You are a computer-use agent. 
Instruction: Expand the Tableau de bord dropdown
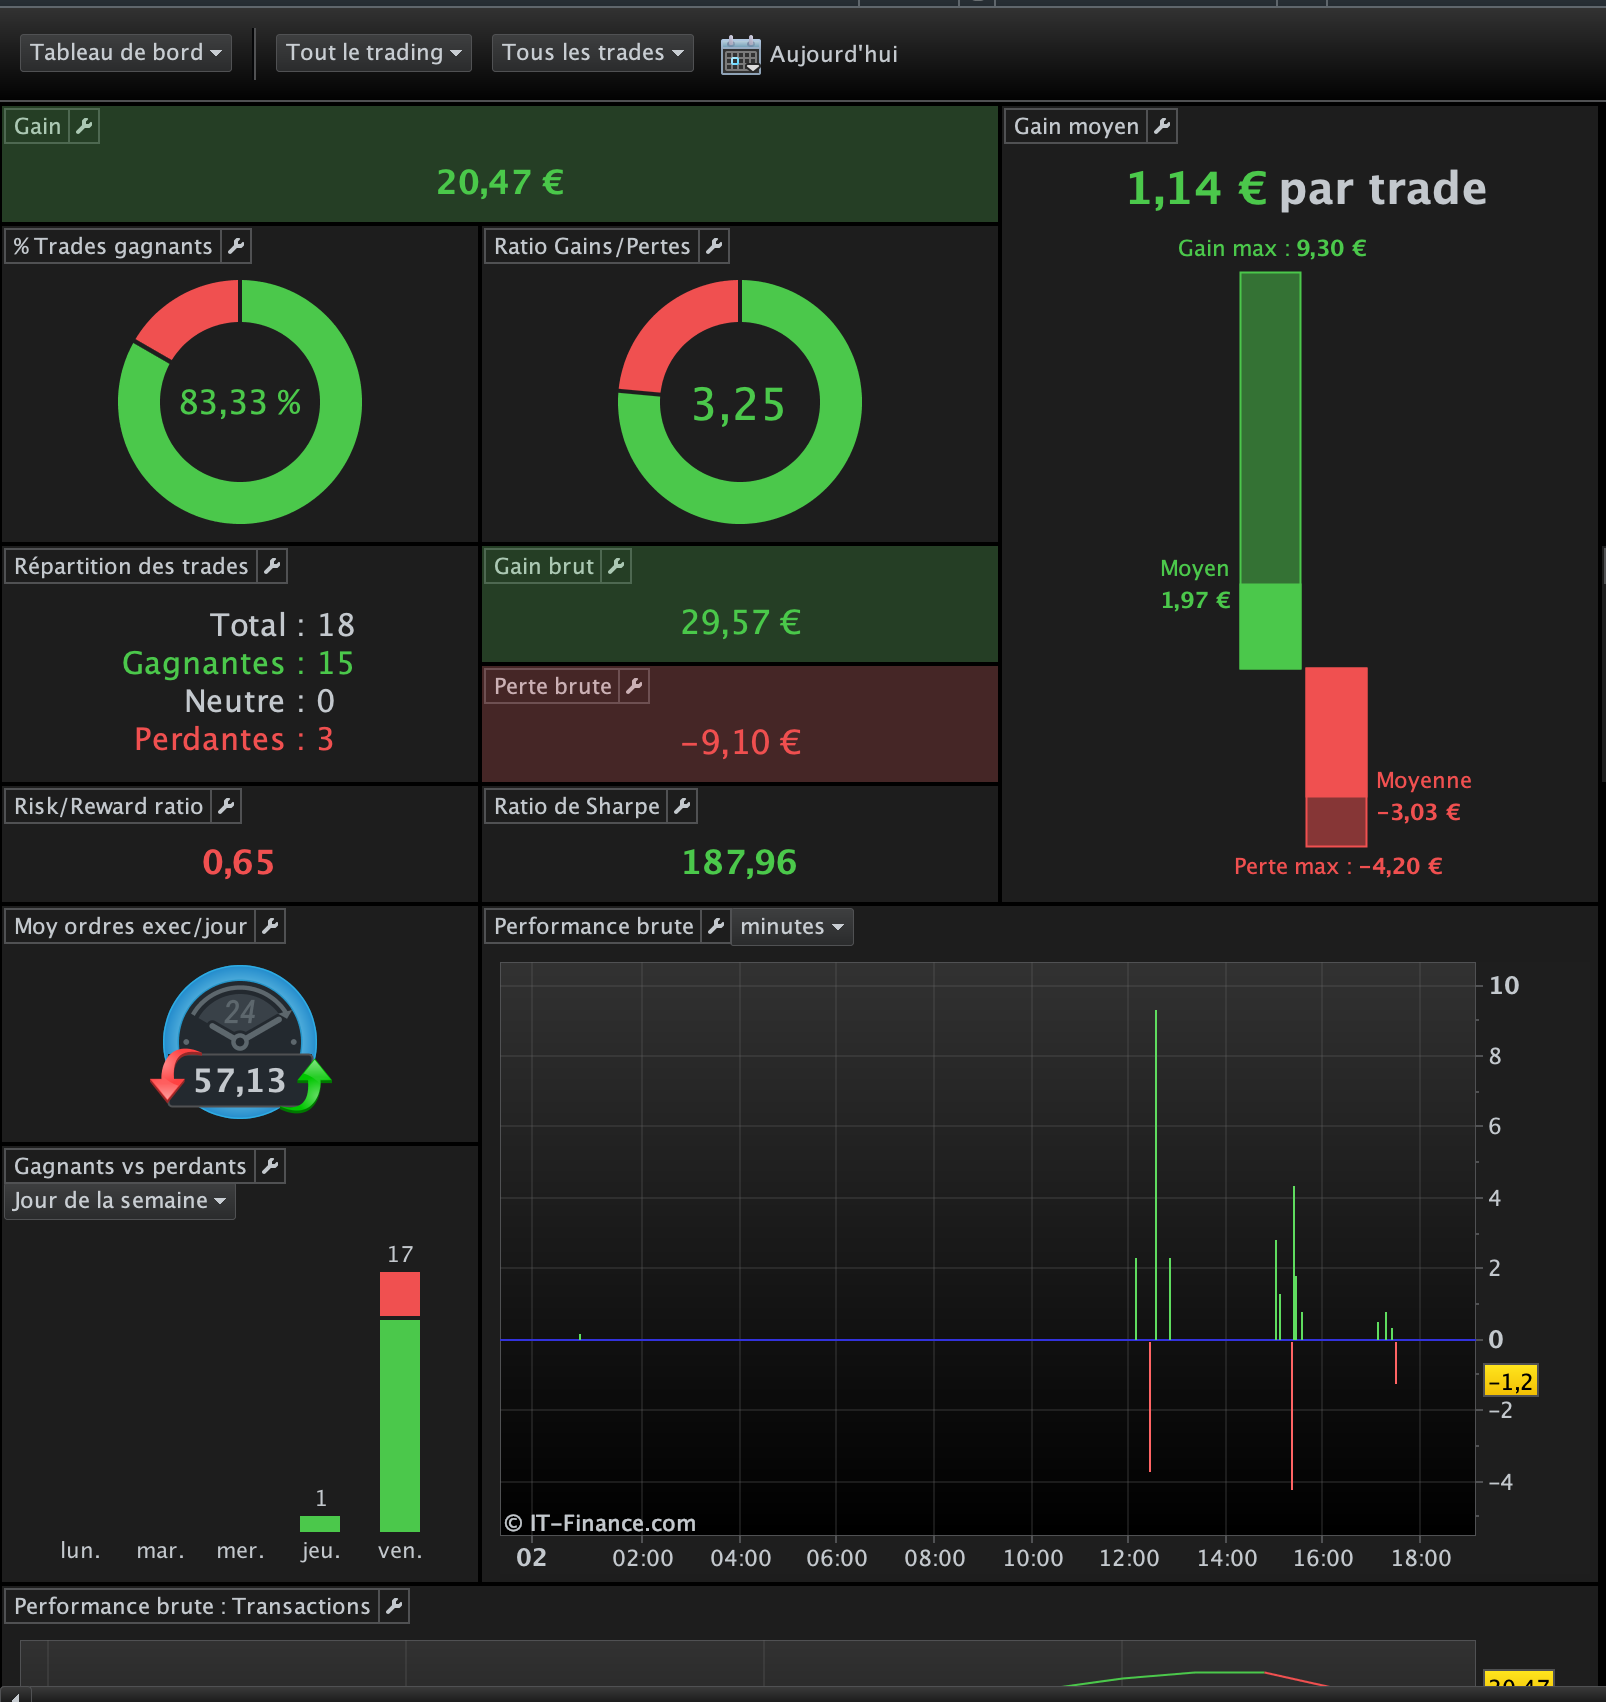[x=126, y=52]
